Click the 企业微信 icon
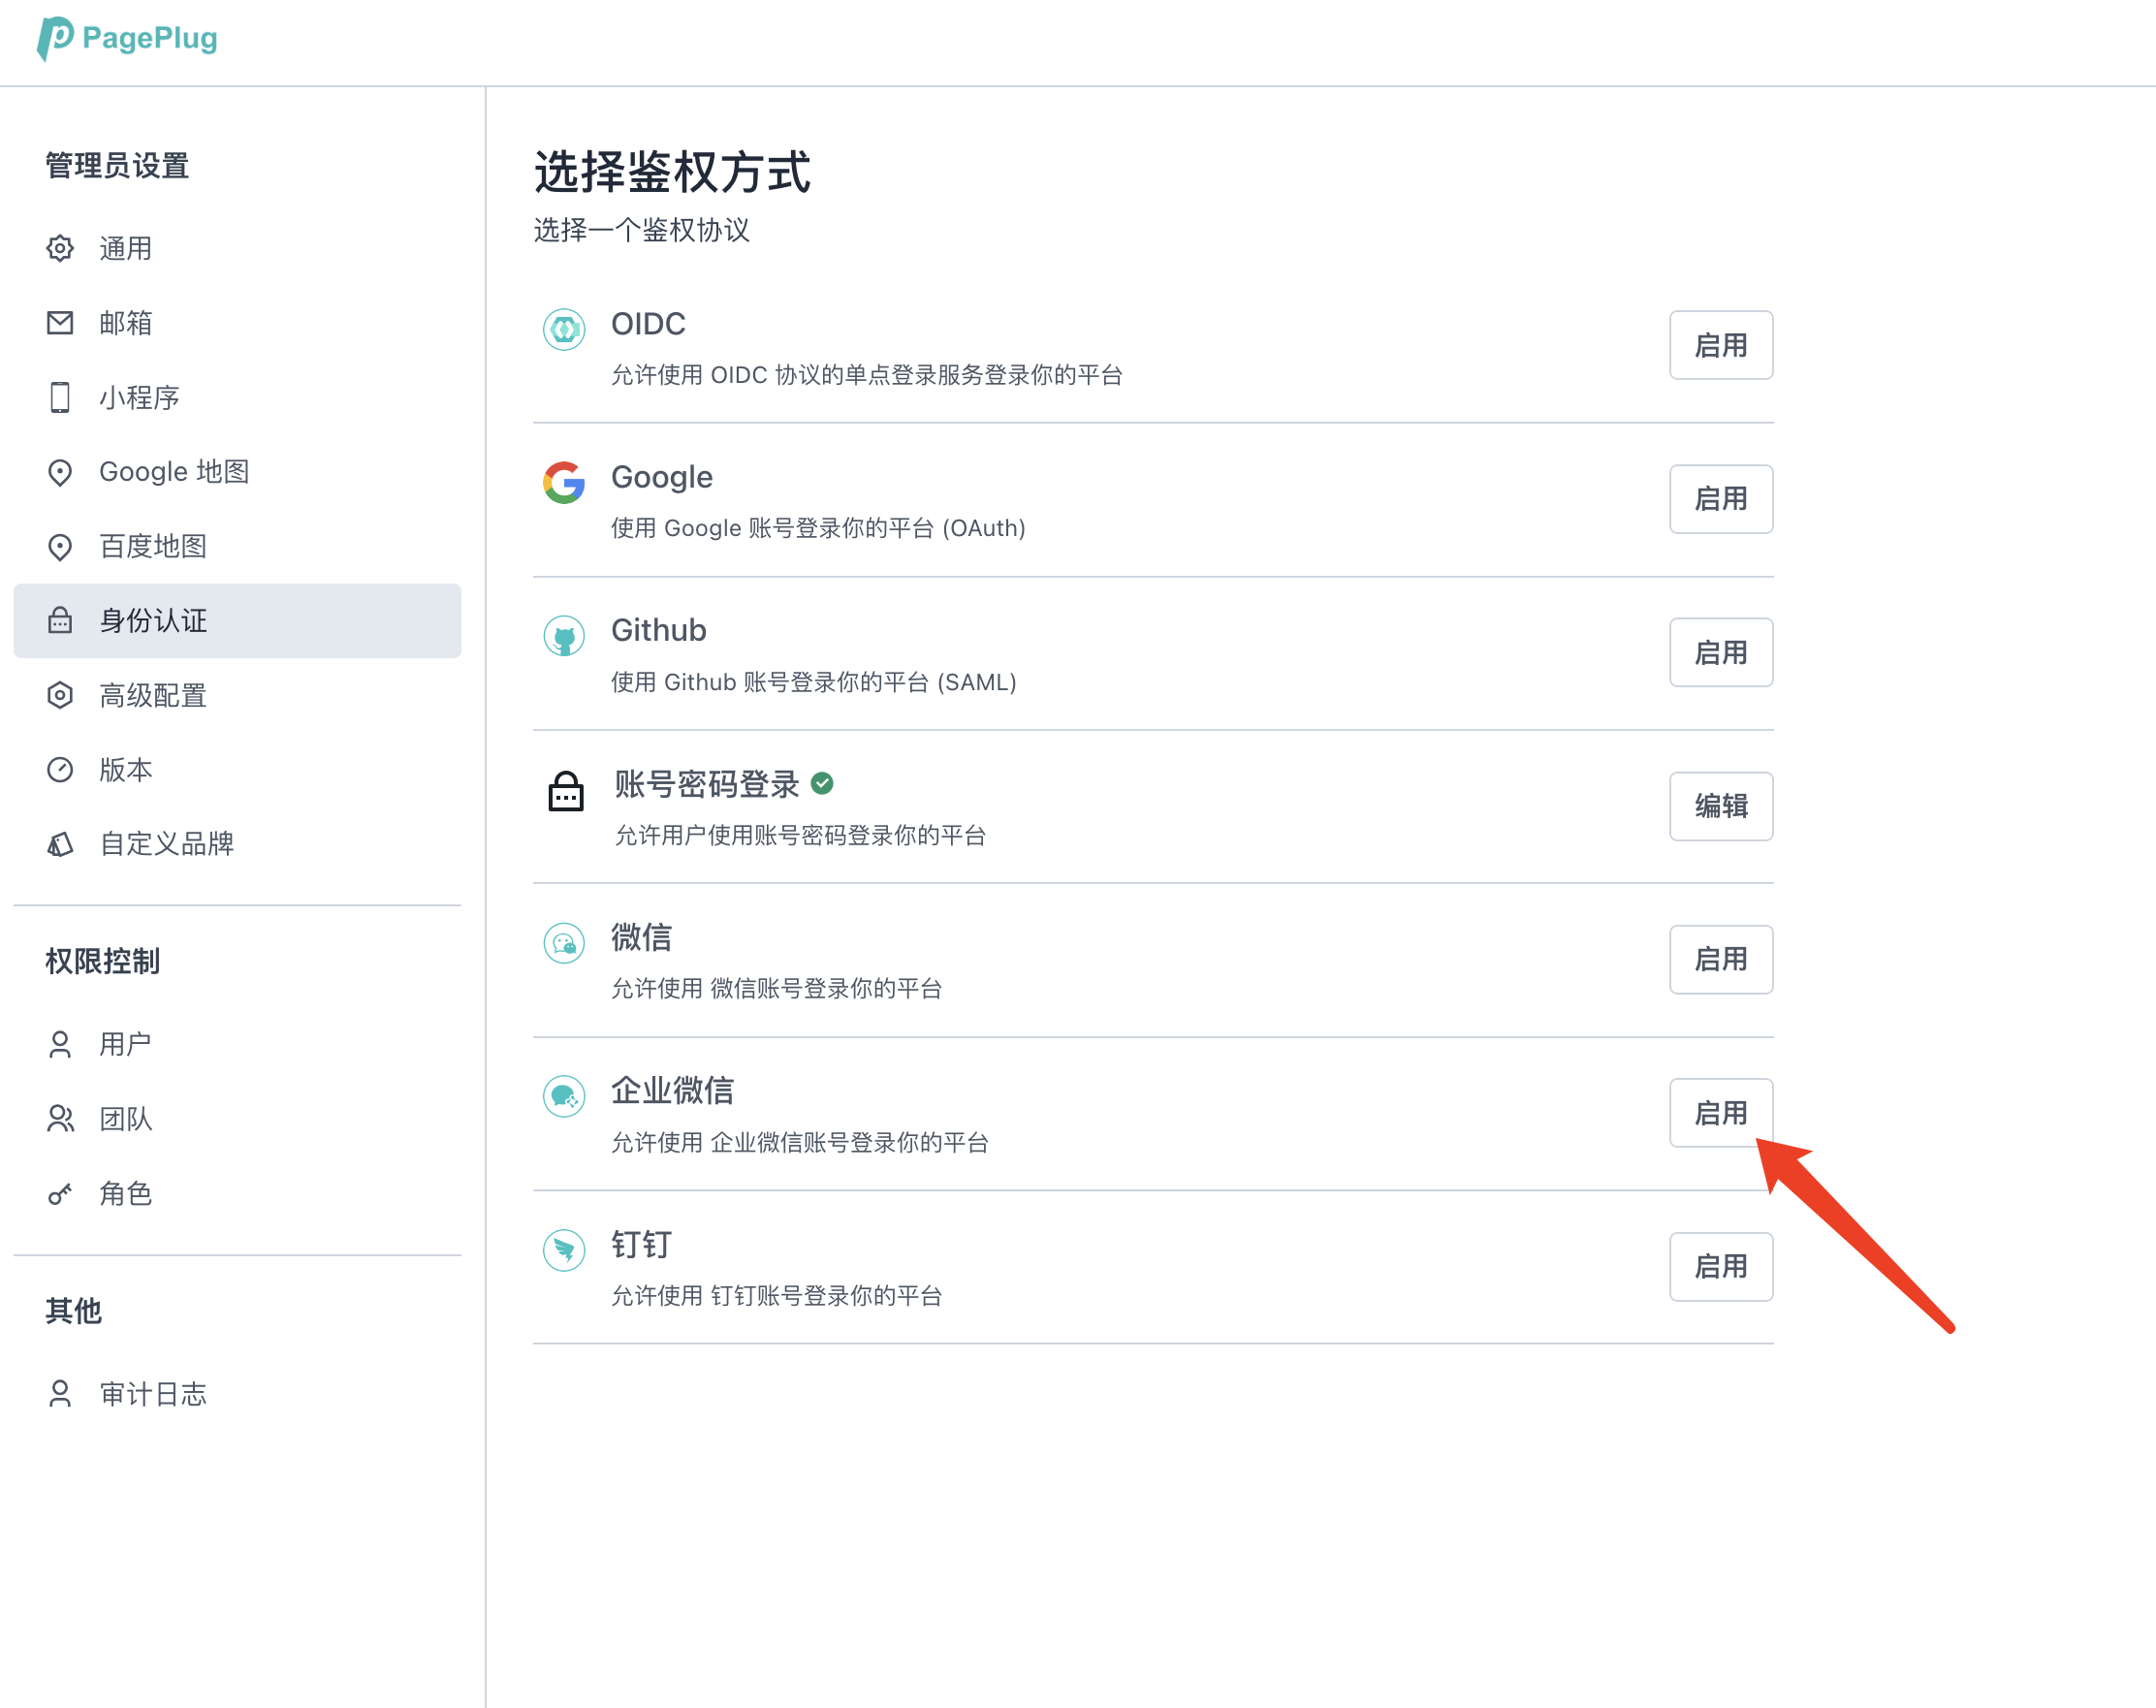The height and width of the screenshot is (1708, 2156). coord(564,1096)
